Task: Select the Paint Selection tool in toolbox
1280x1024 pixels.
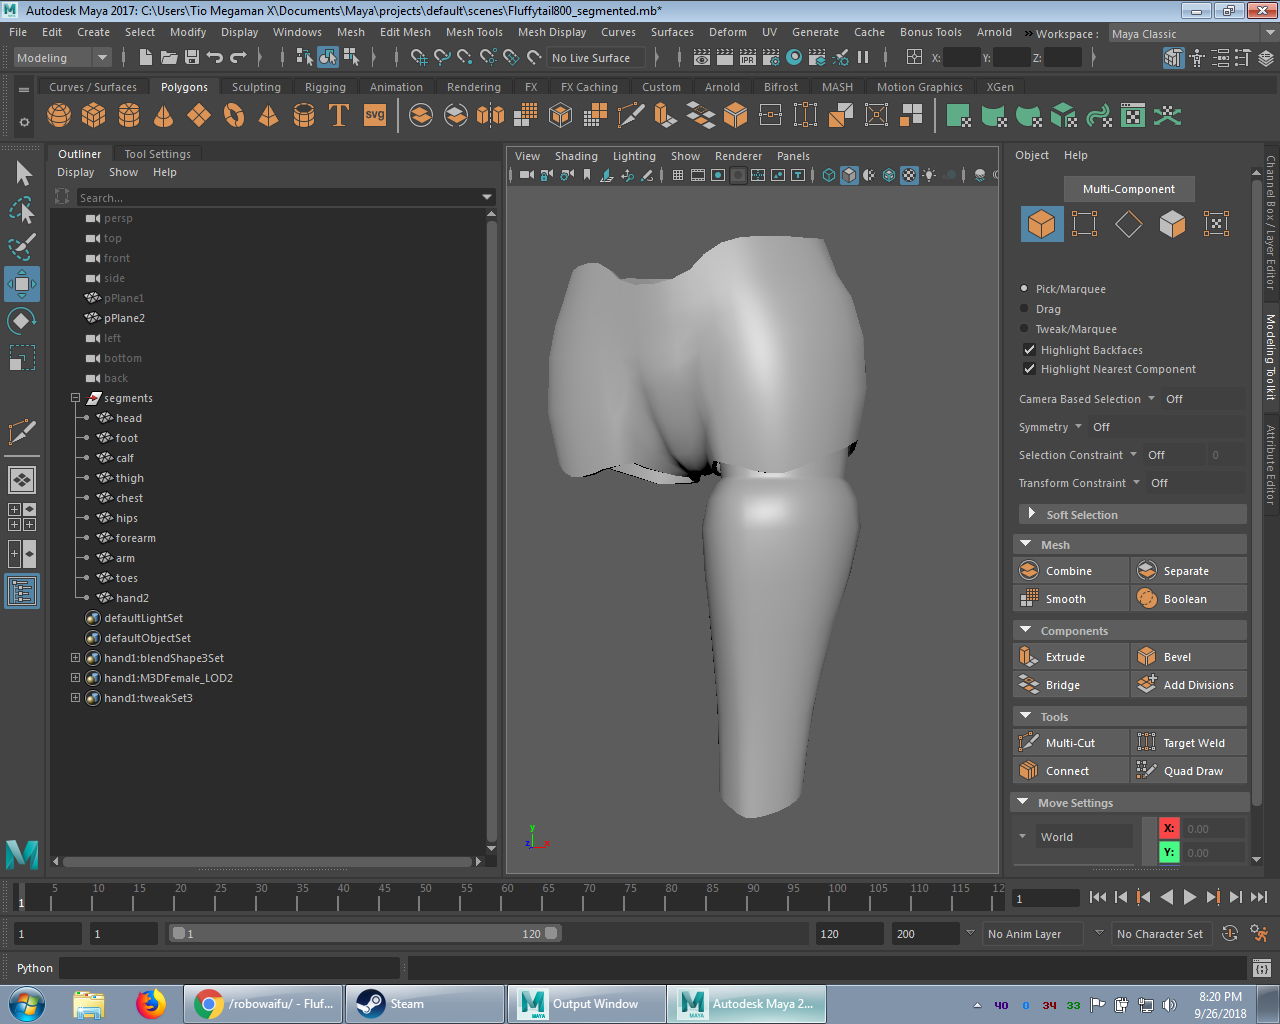Action: click(22, 247)
